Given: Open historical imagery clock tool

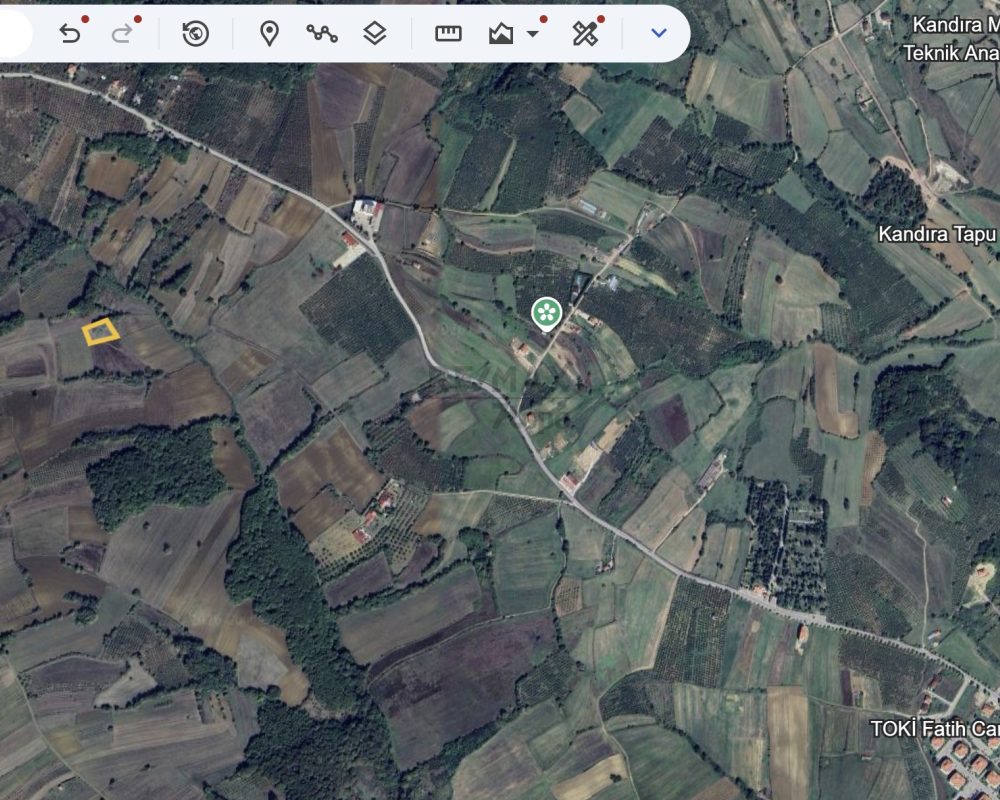Looking at the screenshot, I should tap(195, 33).
